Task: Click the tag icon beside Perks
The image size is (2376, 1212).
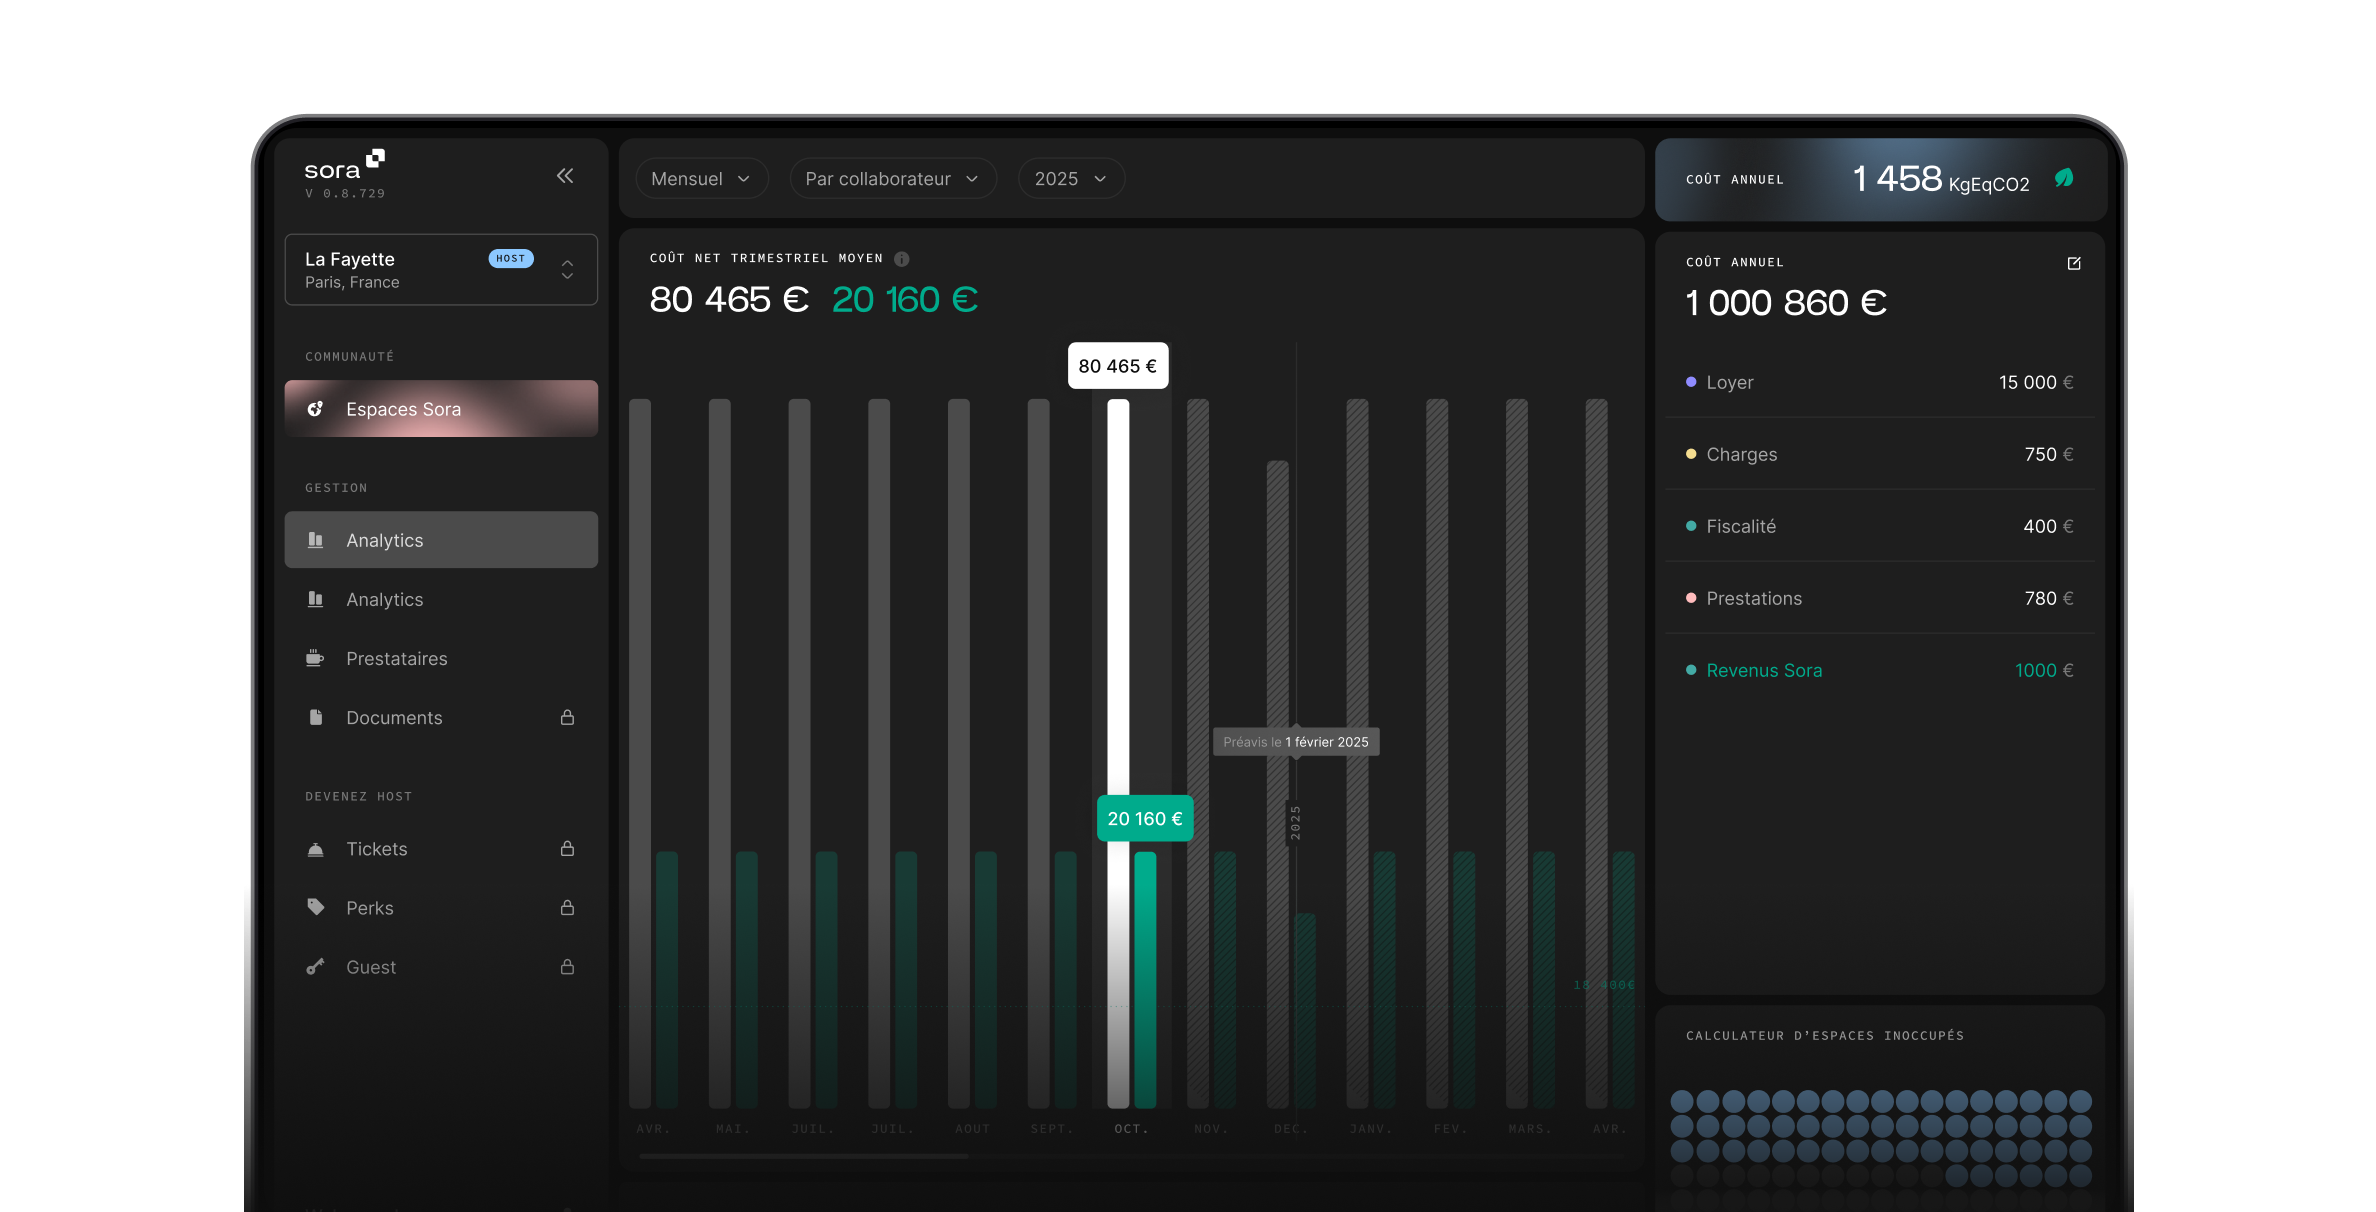Action: (x=315, y=907)
